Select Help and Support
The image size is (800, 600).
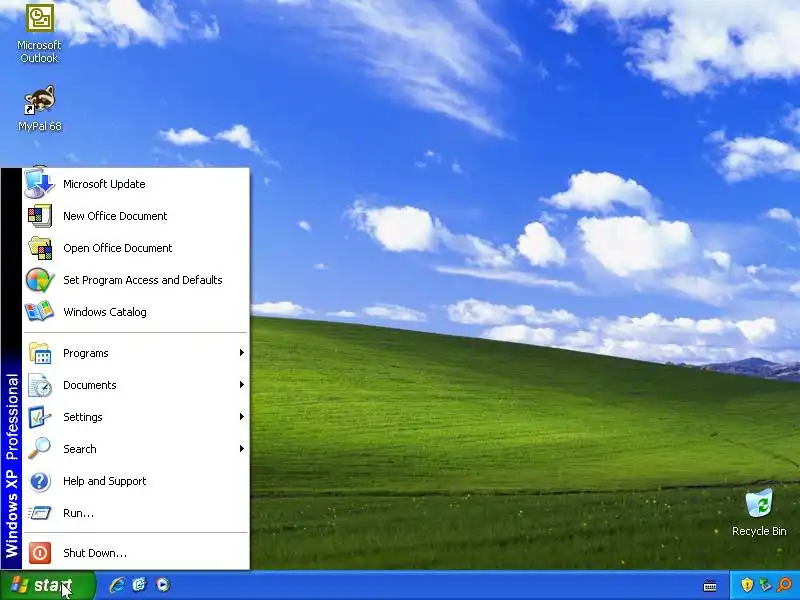point(136,481)
